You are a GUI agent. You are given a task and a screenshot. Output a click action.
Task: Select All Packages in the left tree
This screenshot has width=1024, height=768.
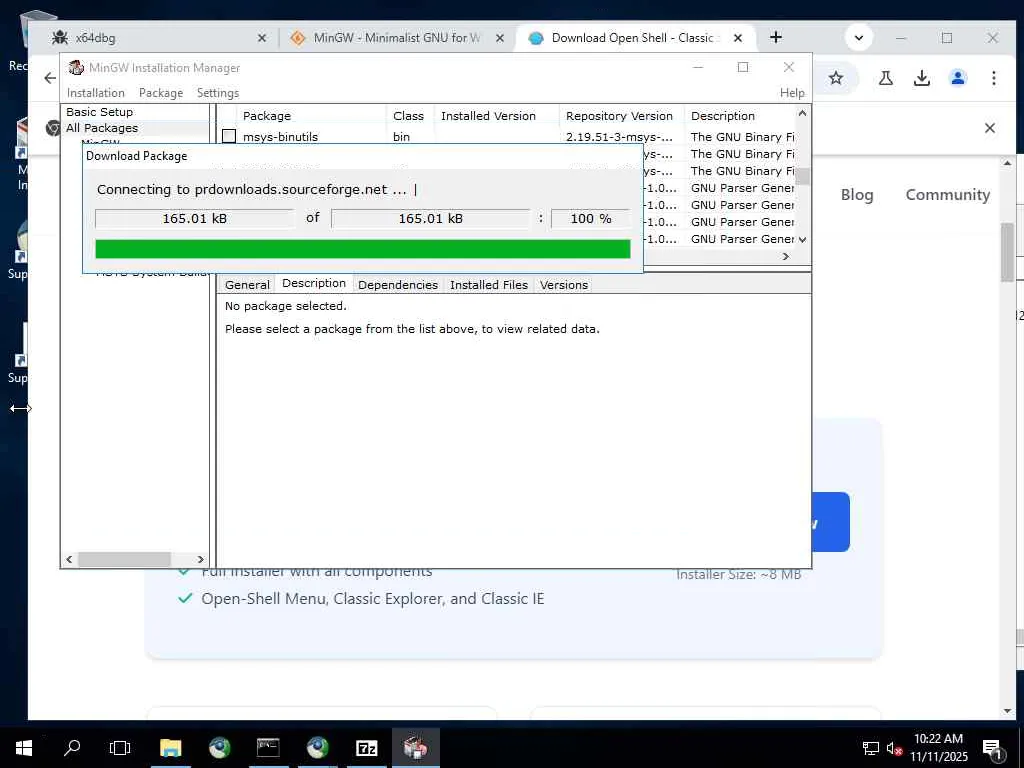click(x=102, y=128)
